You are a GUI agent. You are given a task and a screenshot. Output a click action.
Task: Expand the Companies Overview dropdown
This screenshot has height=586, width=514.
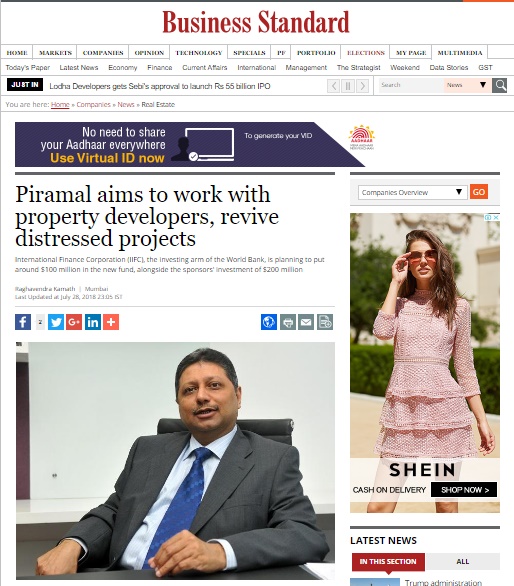[413, 192]
